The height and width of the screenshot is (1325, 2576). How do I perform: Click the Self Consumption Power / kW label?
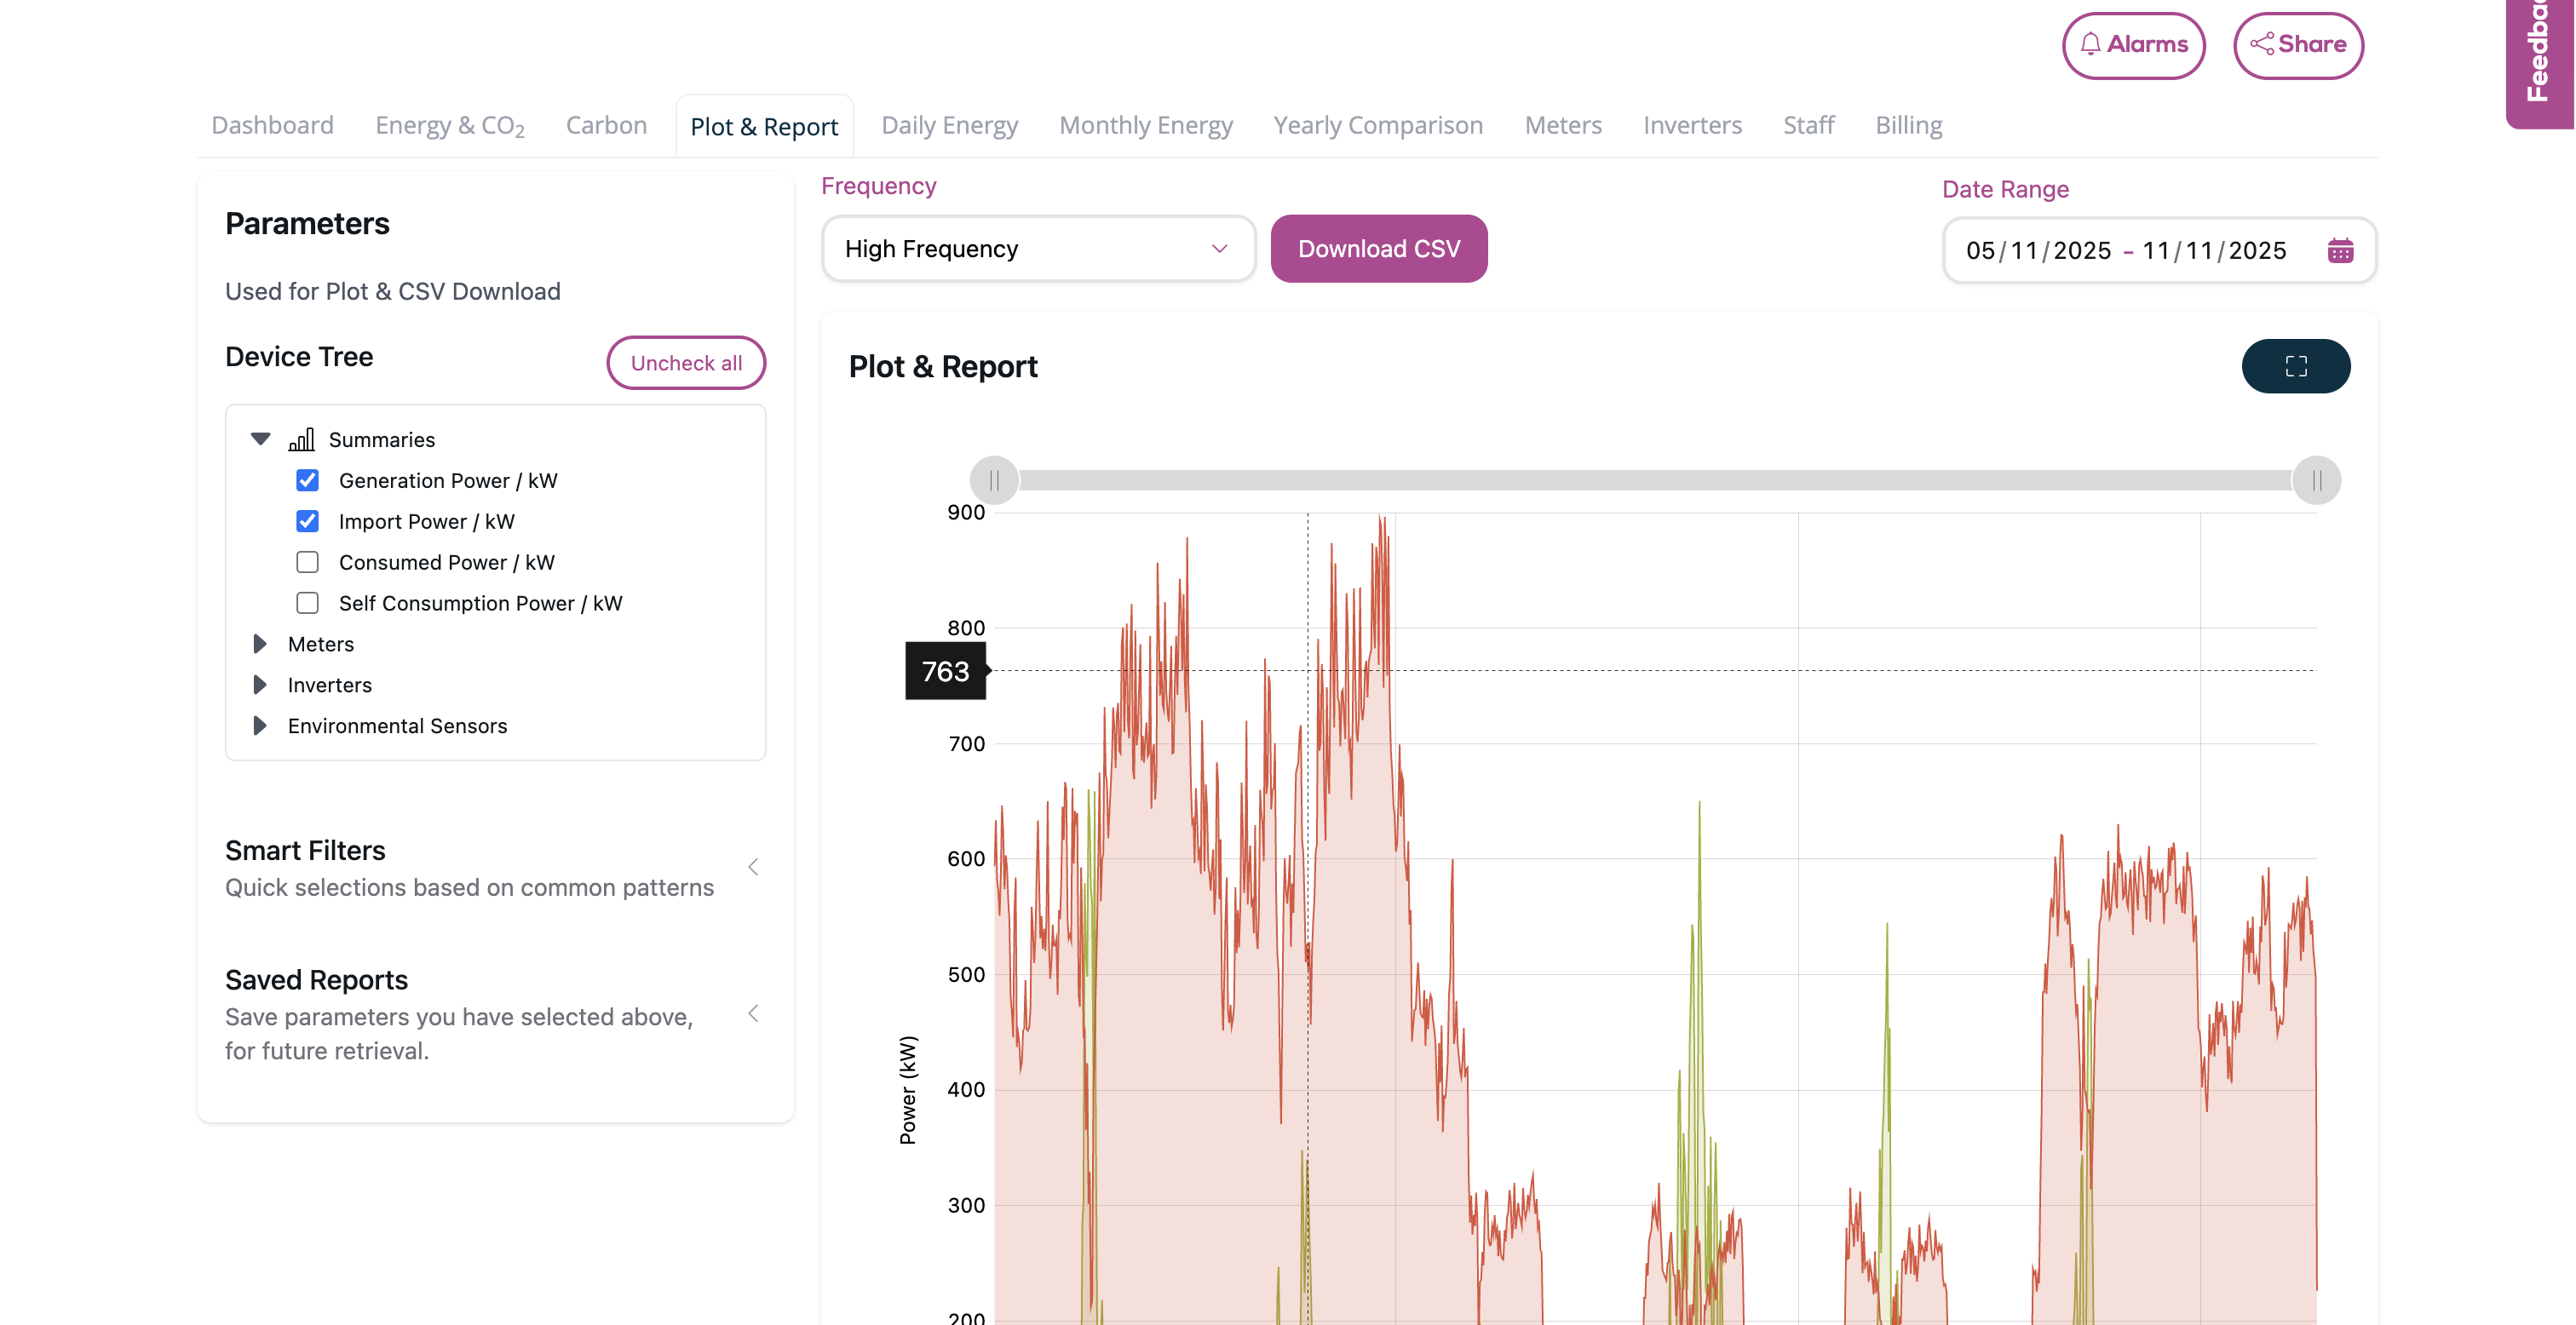pos(480,604)
